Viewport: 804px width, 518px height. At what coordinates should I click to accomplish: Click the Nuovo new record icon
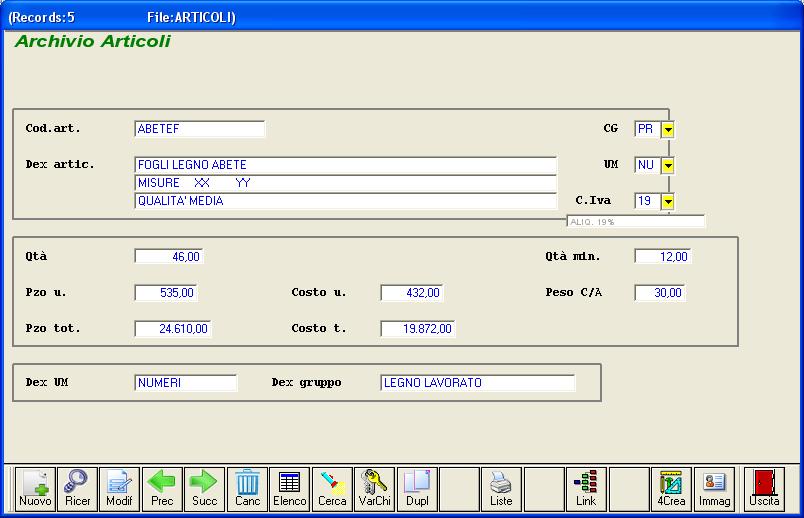pyautogui.click(x=35, y=489)
